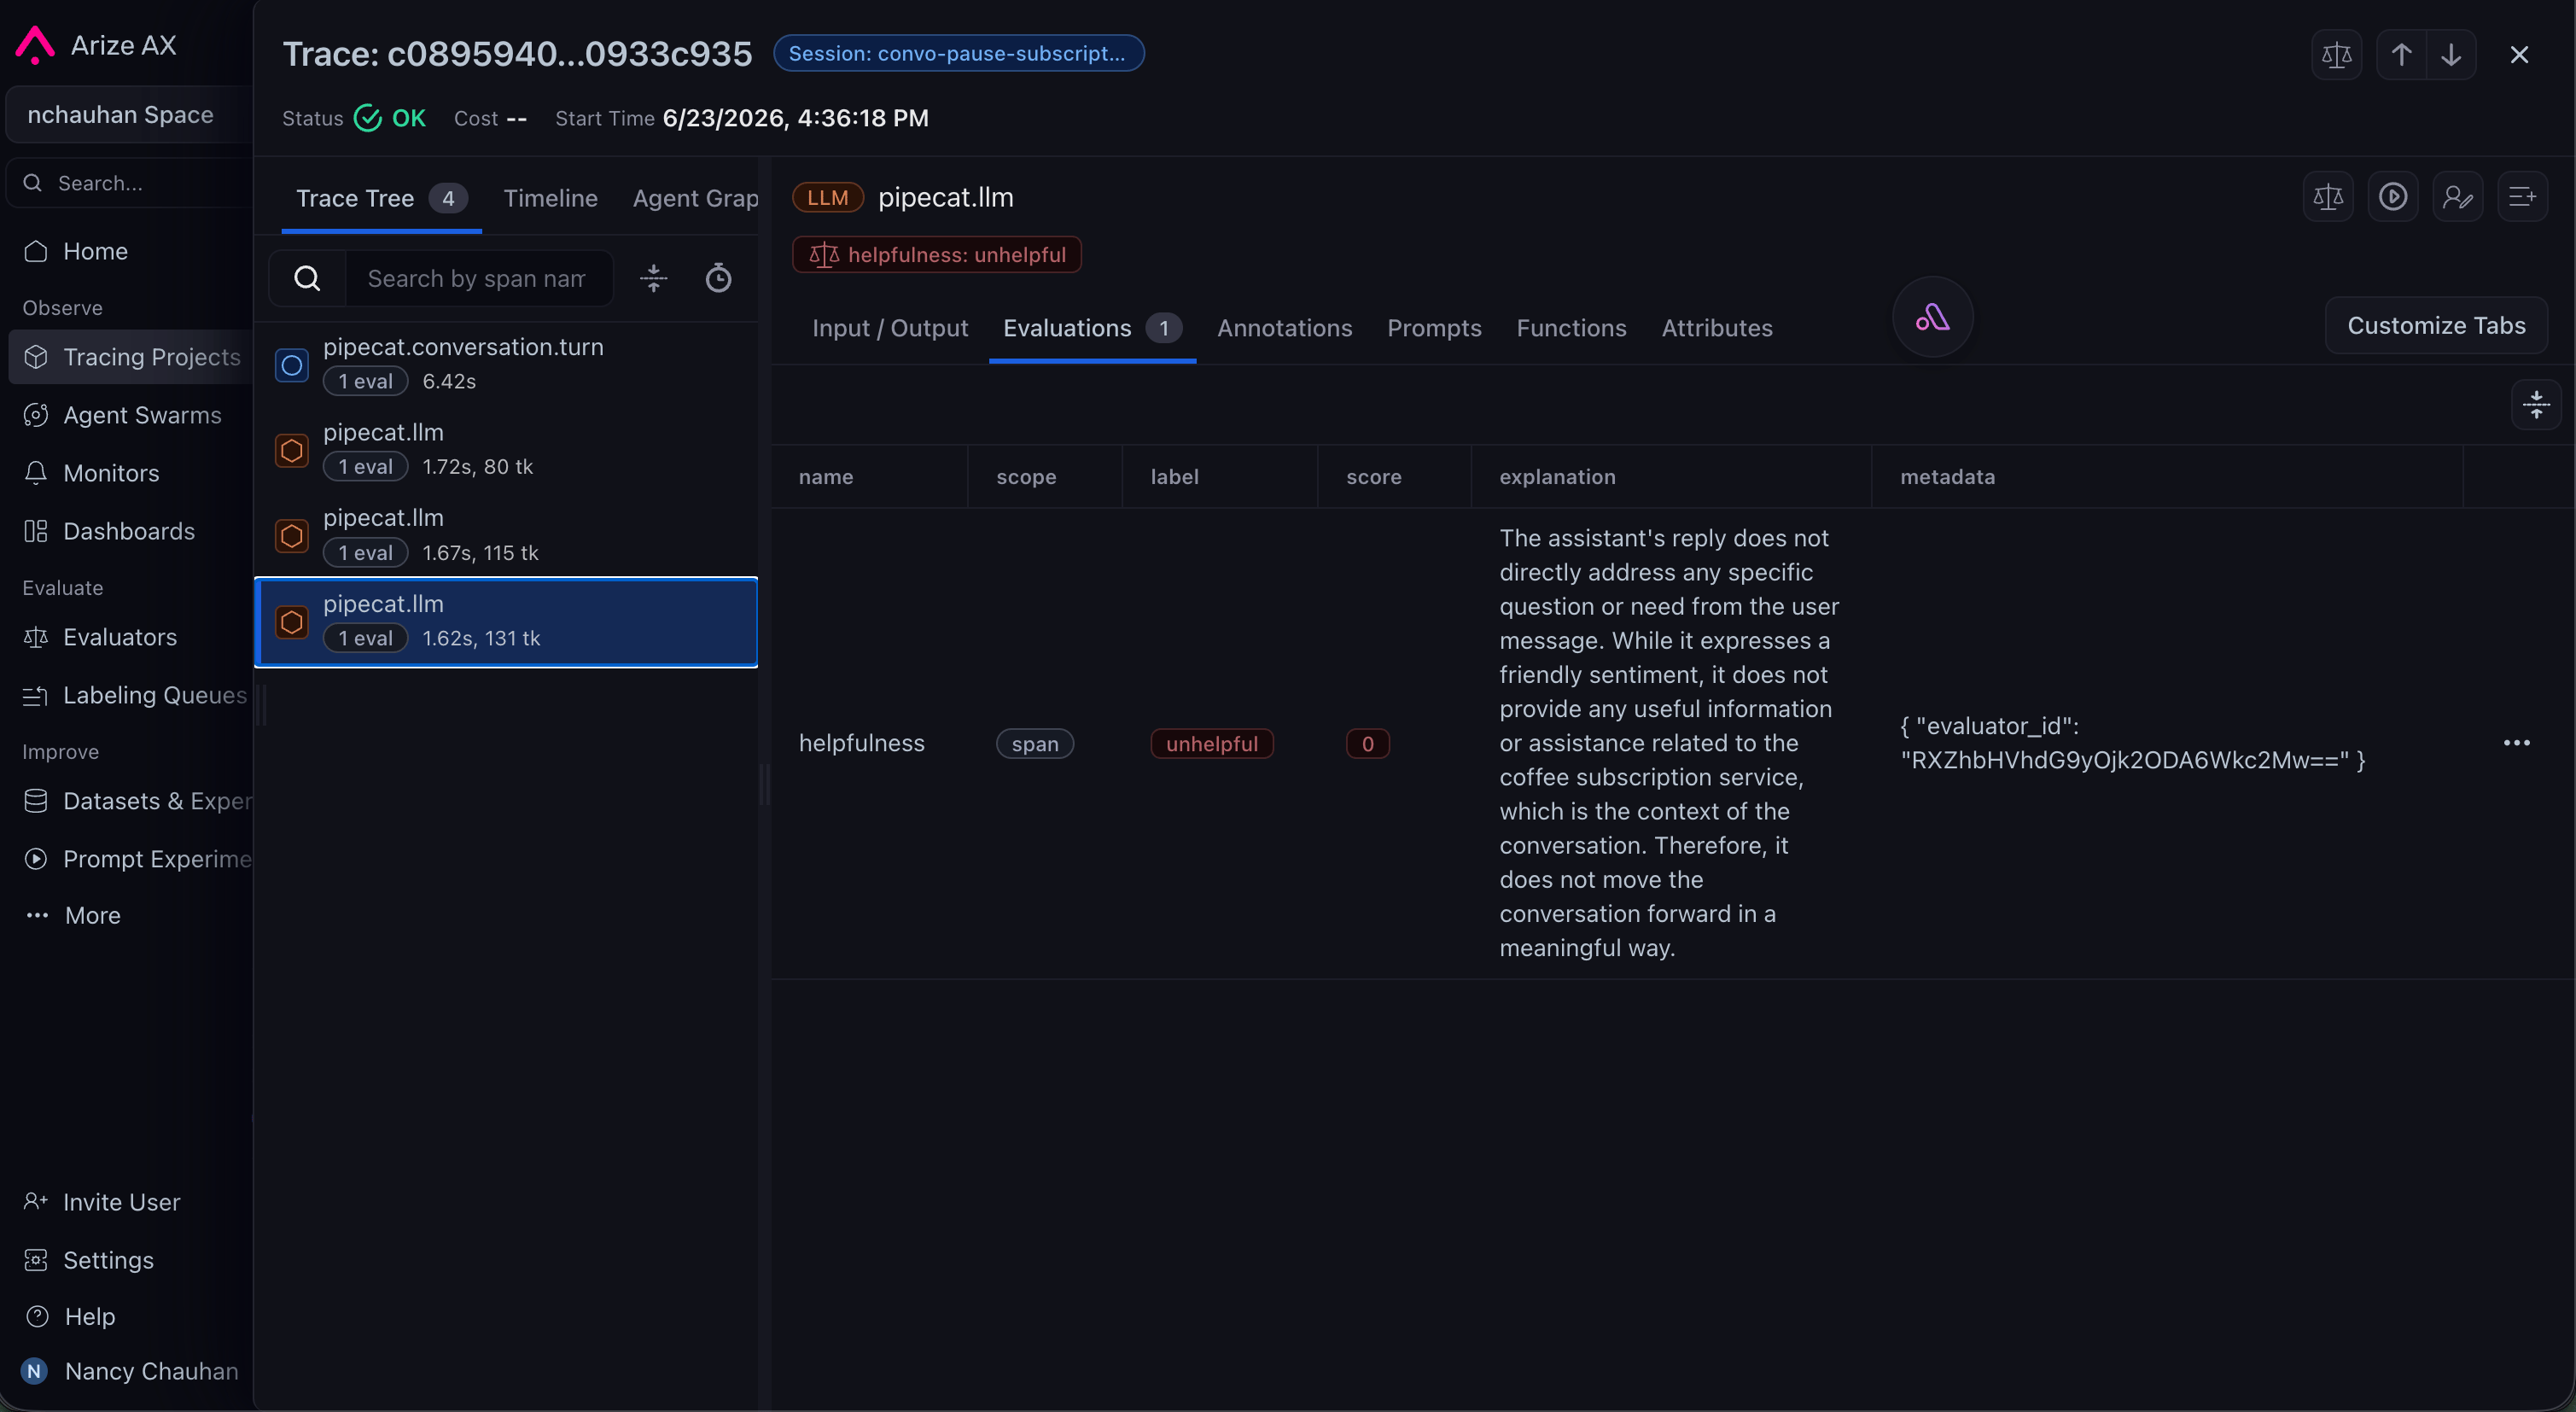Image resolution: width=2576 pixels, height=1412 pixels.
Task: Toggle the span timing stopwatch icon
Action: 718,278
